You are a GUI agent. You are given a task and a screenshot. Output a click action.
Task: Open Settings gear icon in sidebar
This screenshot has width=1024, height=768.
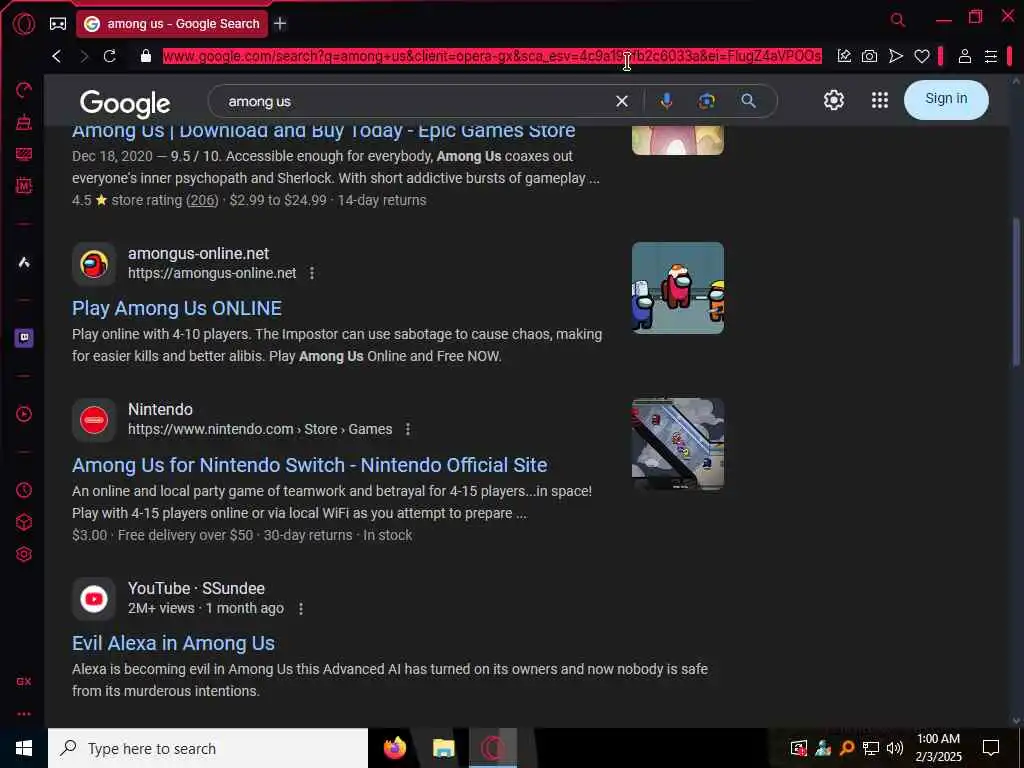[x=24, y=554]
